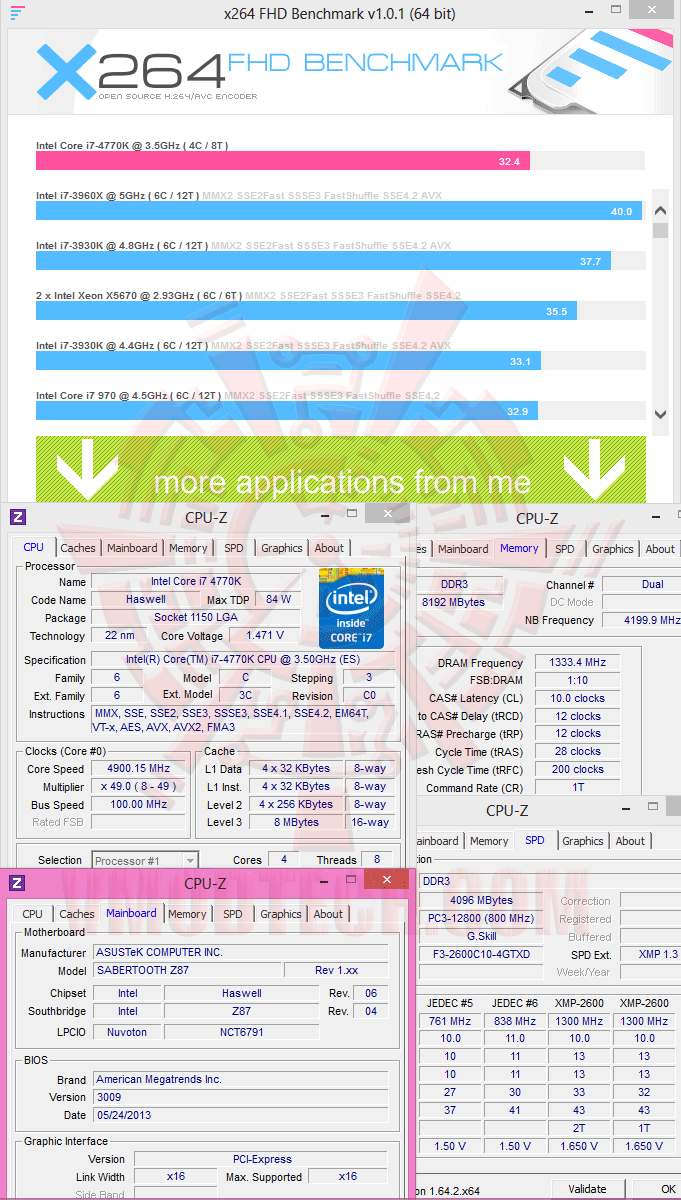Click the Xeon X5670 result bar
681x1200 pixels.
coord(305,311)
